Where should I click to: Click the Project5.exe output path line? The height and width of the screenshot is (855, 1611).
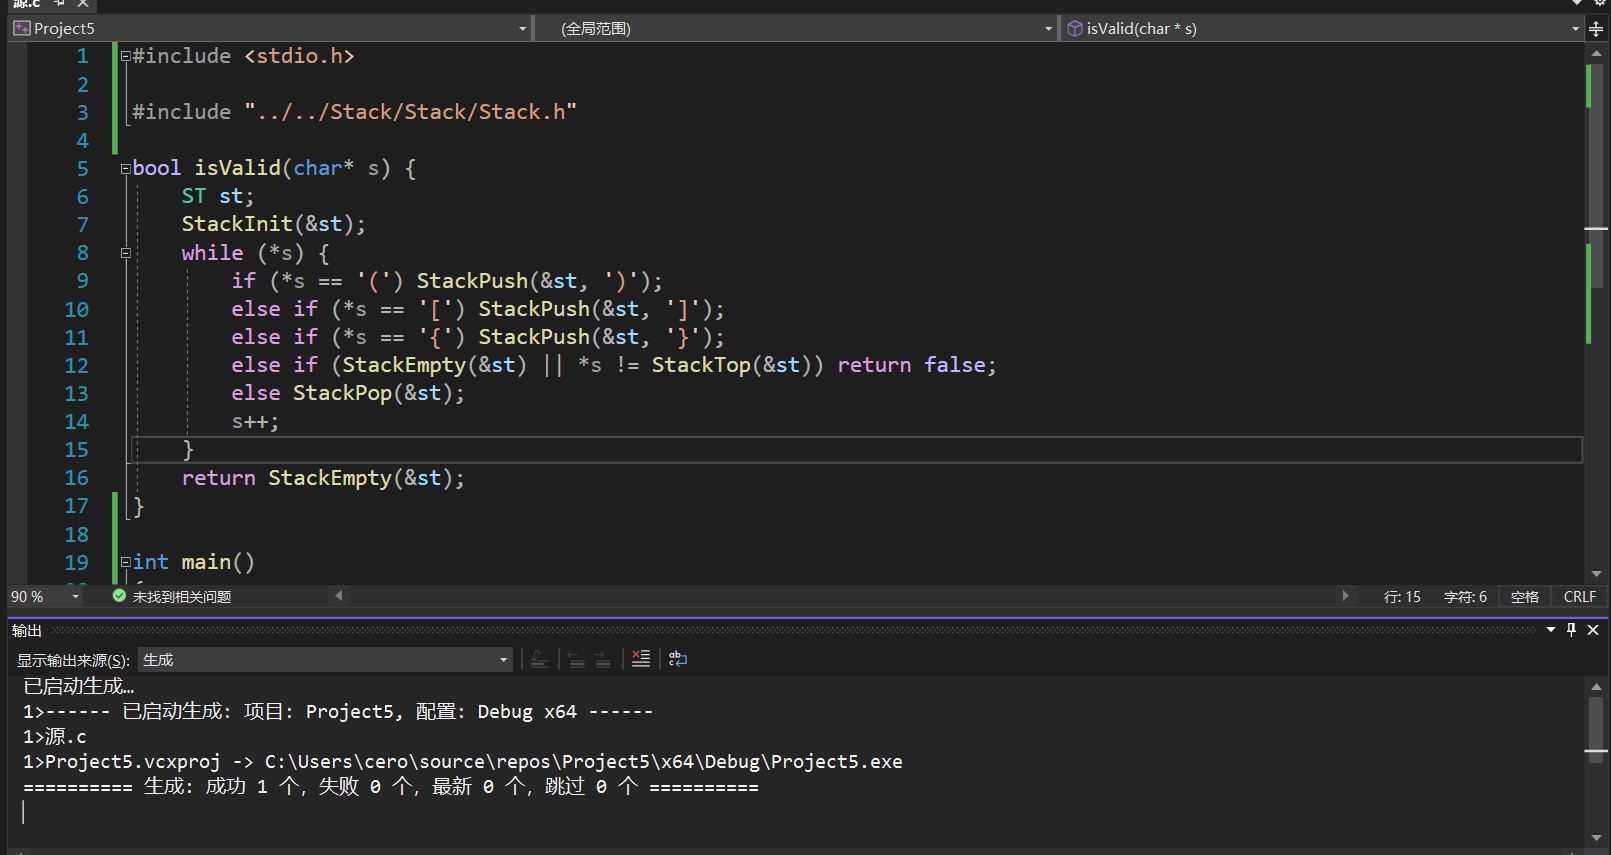(462, 762)
